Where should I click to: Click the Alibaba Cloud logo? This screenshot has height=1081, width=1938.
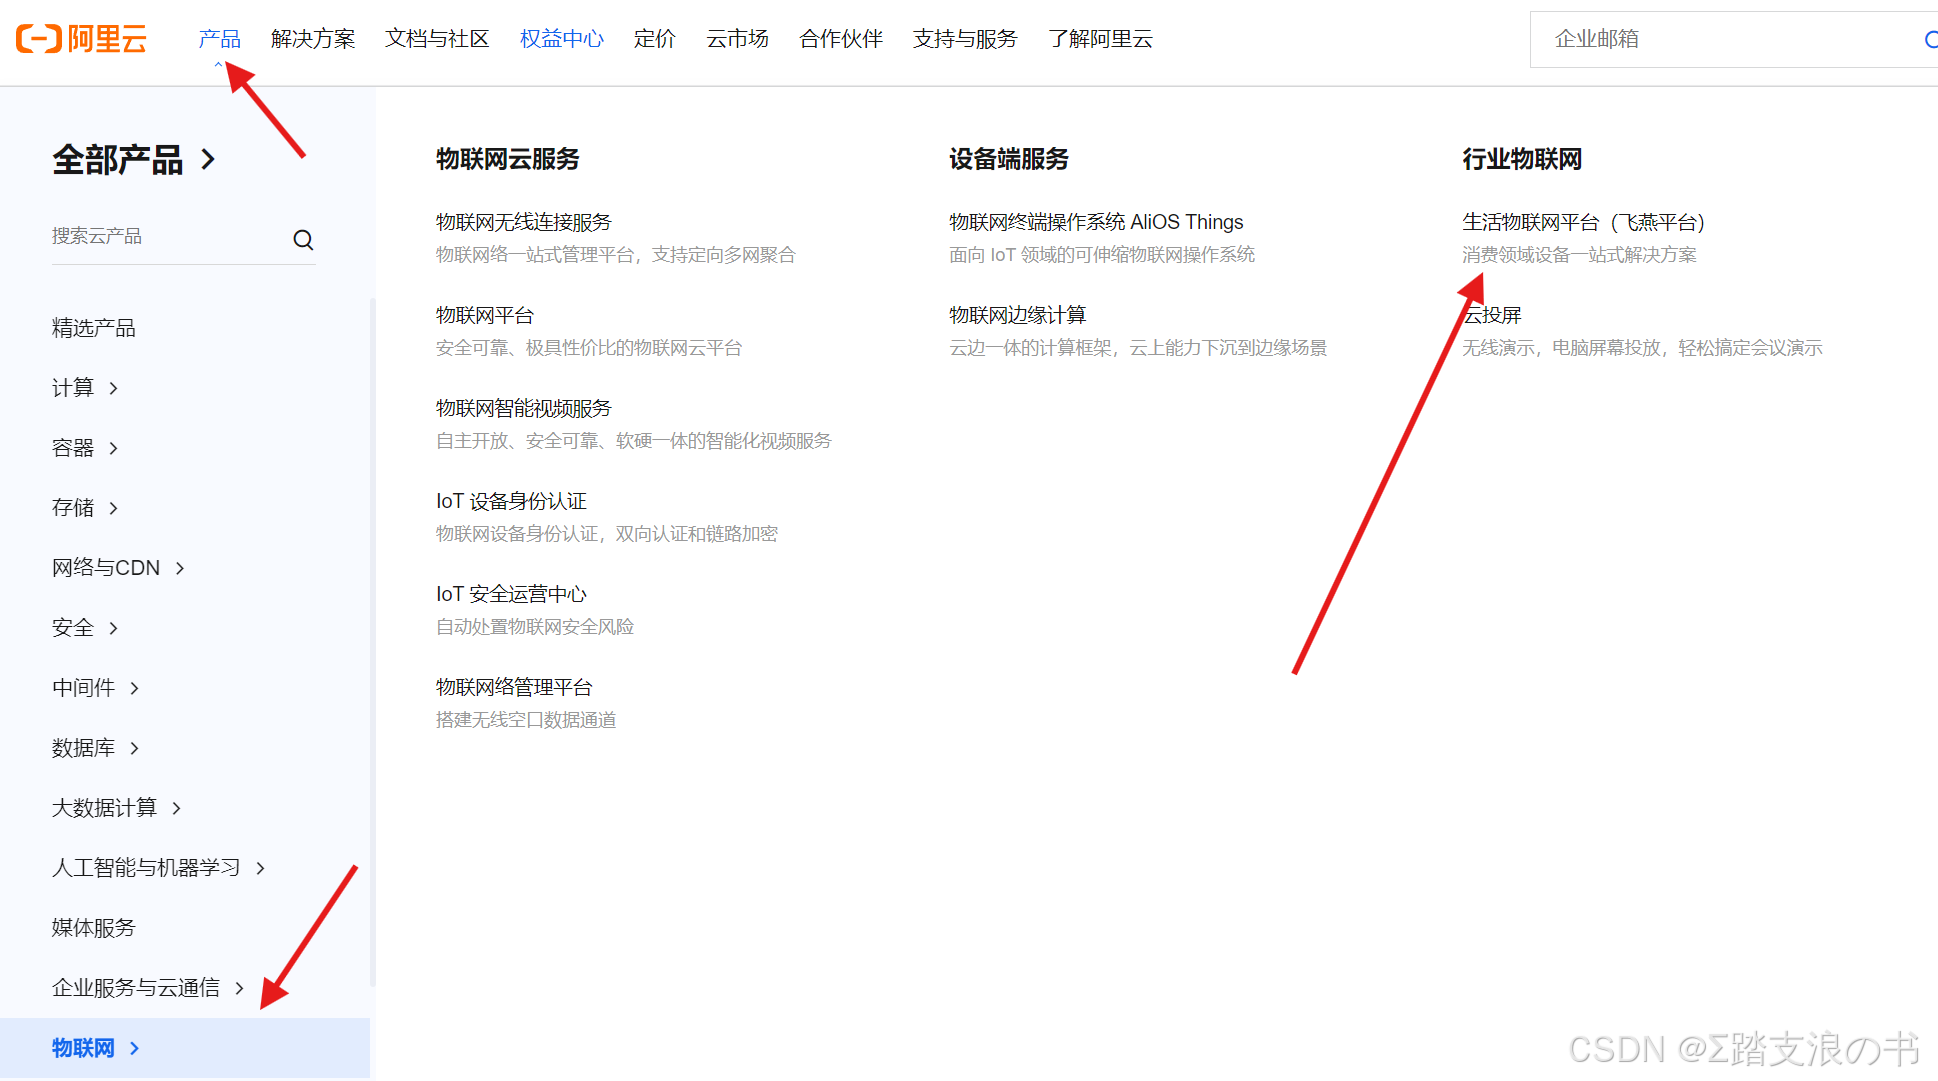pos(82,39)
